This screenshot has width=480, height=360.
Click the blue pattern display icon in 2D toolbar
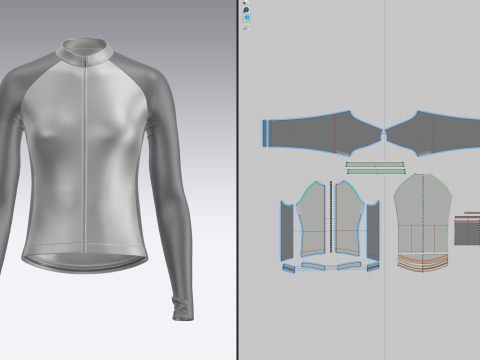click(x=246, y=18)
